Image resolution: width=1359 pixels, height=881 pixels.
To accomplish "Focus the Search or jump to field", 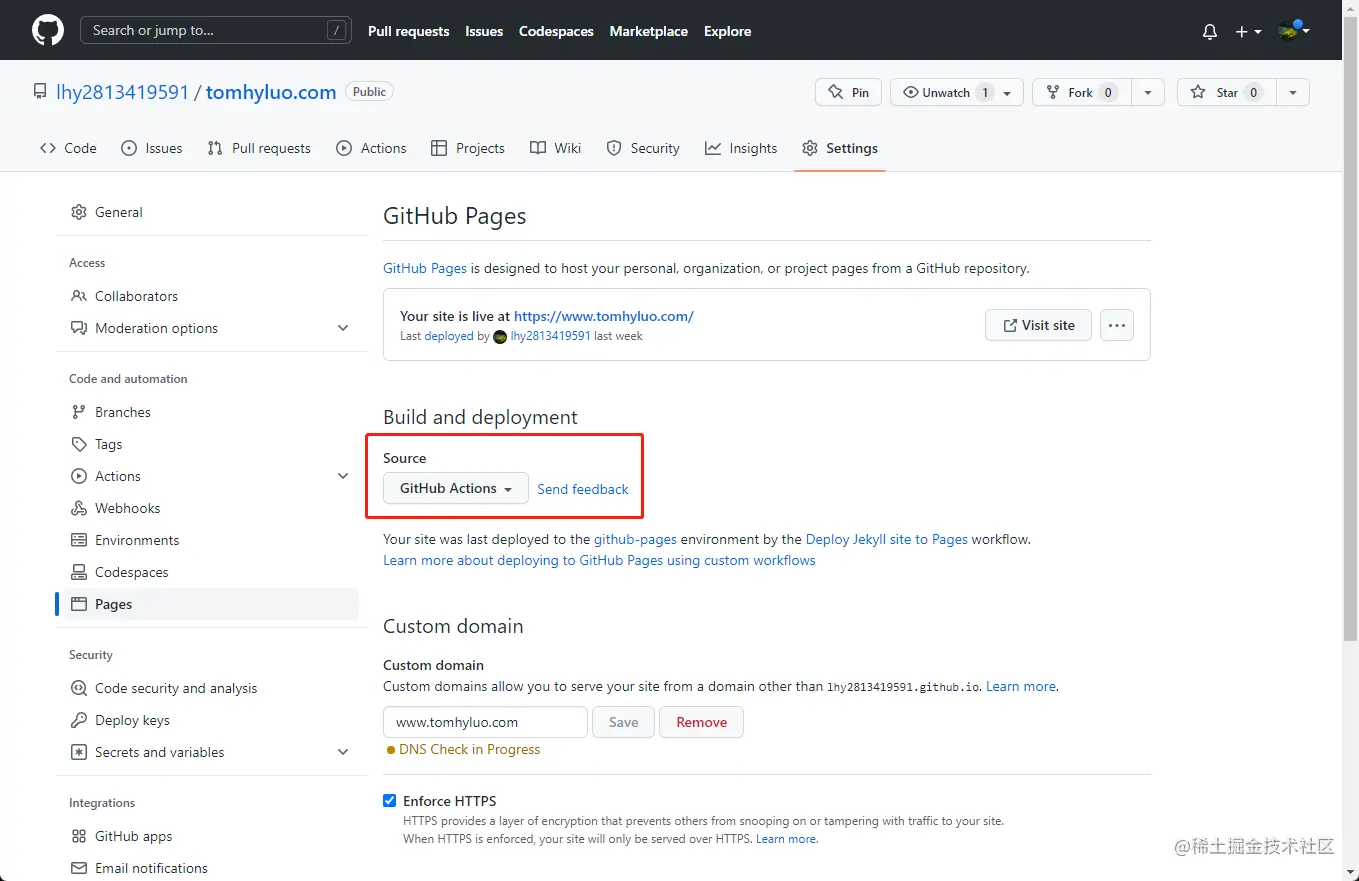I will point(216,30).
